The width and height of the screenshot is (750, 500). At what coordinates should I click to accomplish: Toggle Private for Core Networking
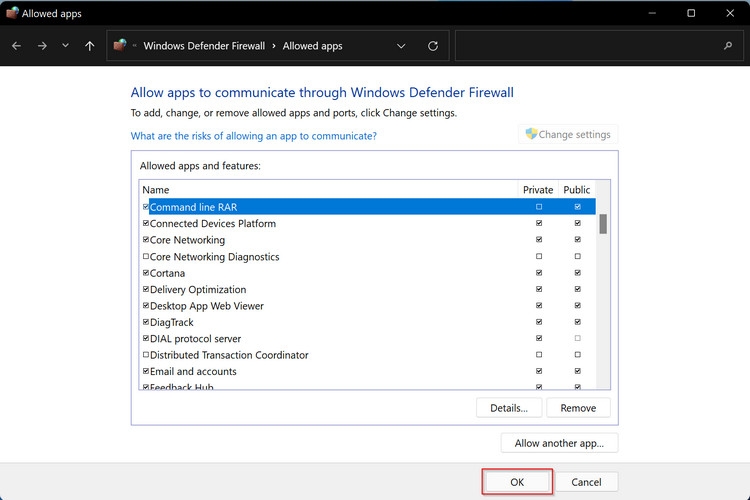coord(539,239)
